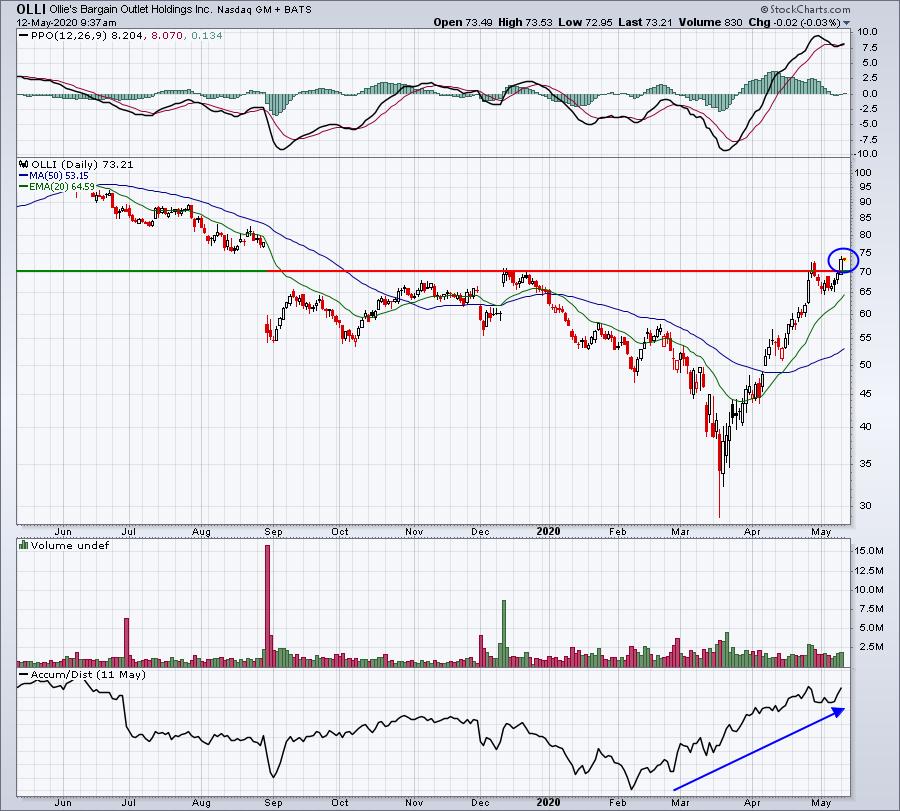Click the blue uptrend arrow in Accum/Dist
The height and width of the screenshot is (811, 900).
760,743
